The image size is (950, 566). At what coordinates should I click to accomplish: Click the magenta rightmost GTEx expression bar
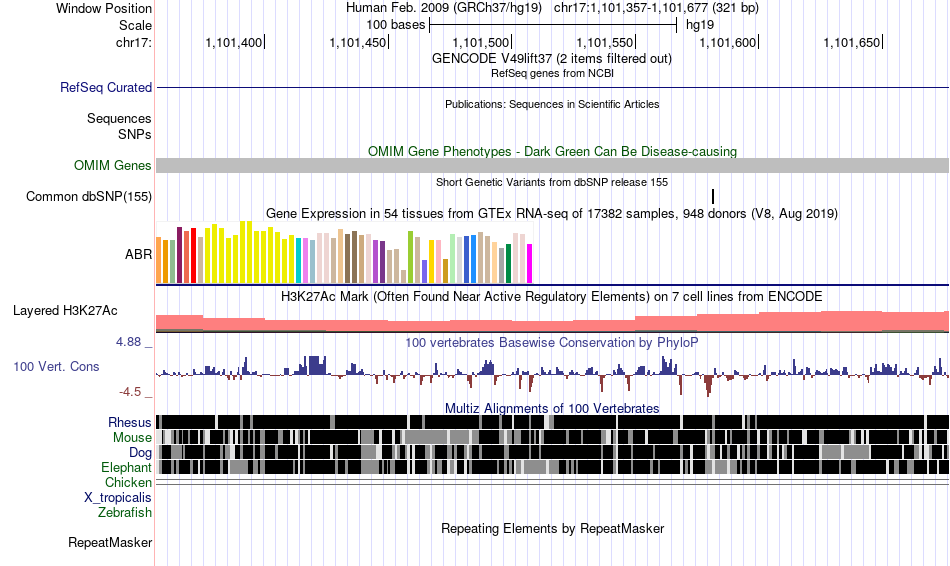[530, 264]
